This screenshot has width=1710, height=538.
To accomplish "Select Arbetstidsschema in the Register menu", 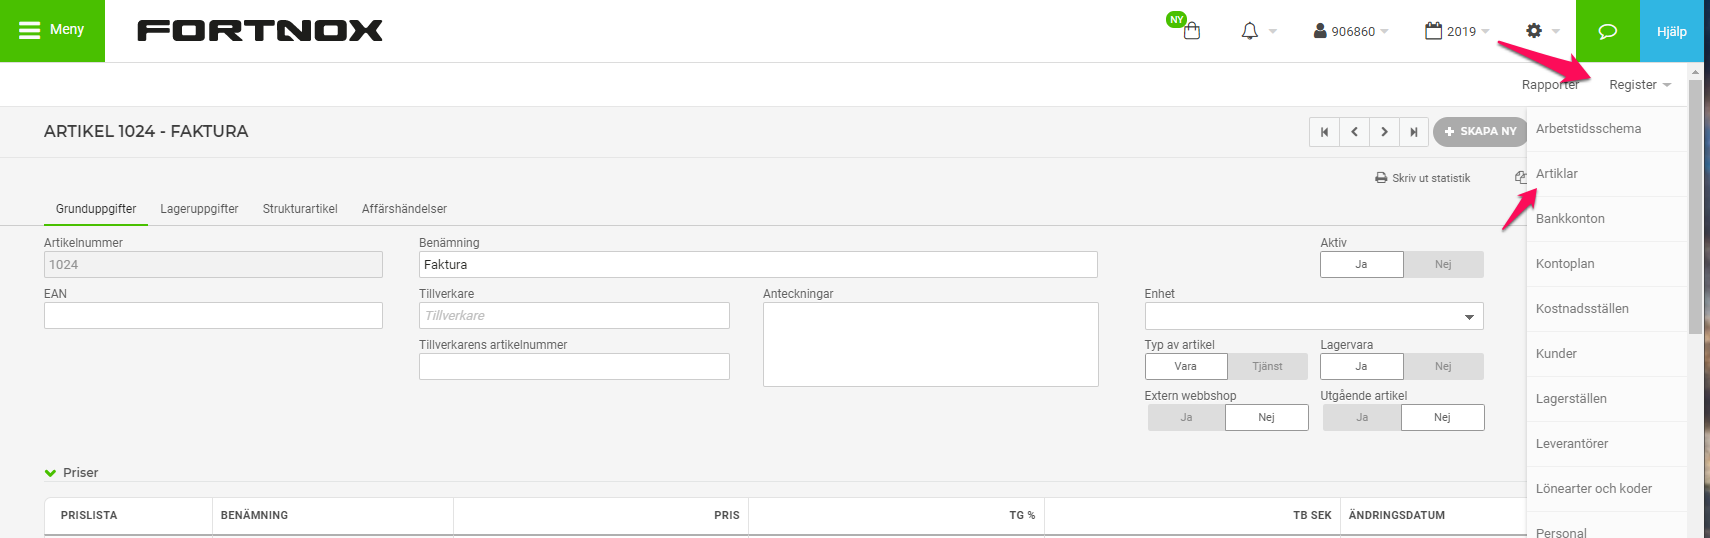I will [x=1607, y=129].
